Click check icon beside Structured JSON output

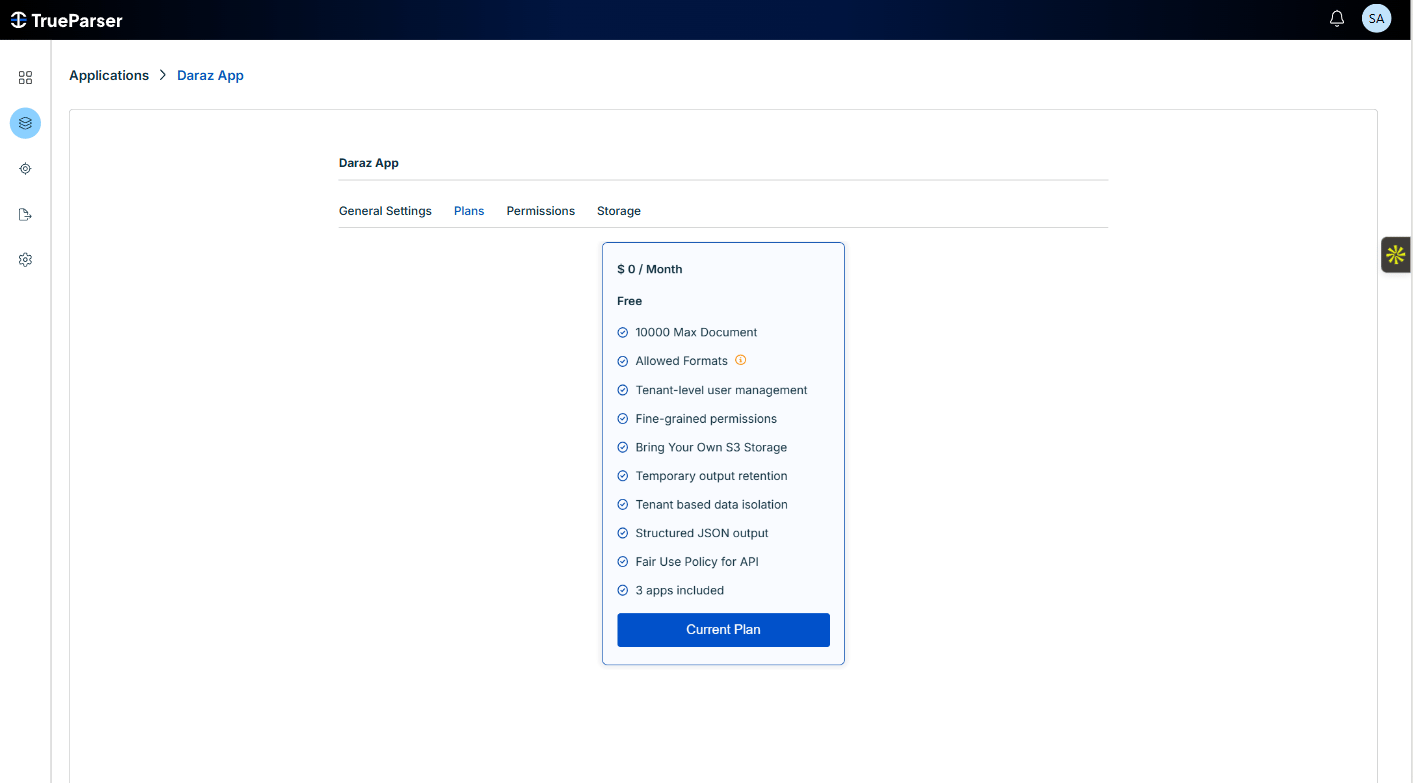[623, 533]
